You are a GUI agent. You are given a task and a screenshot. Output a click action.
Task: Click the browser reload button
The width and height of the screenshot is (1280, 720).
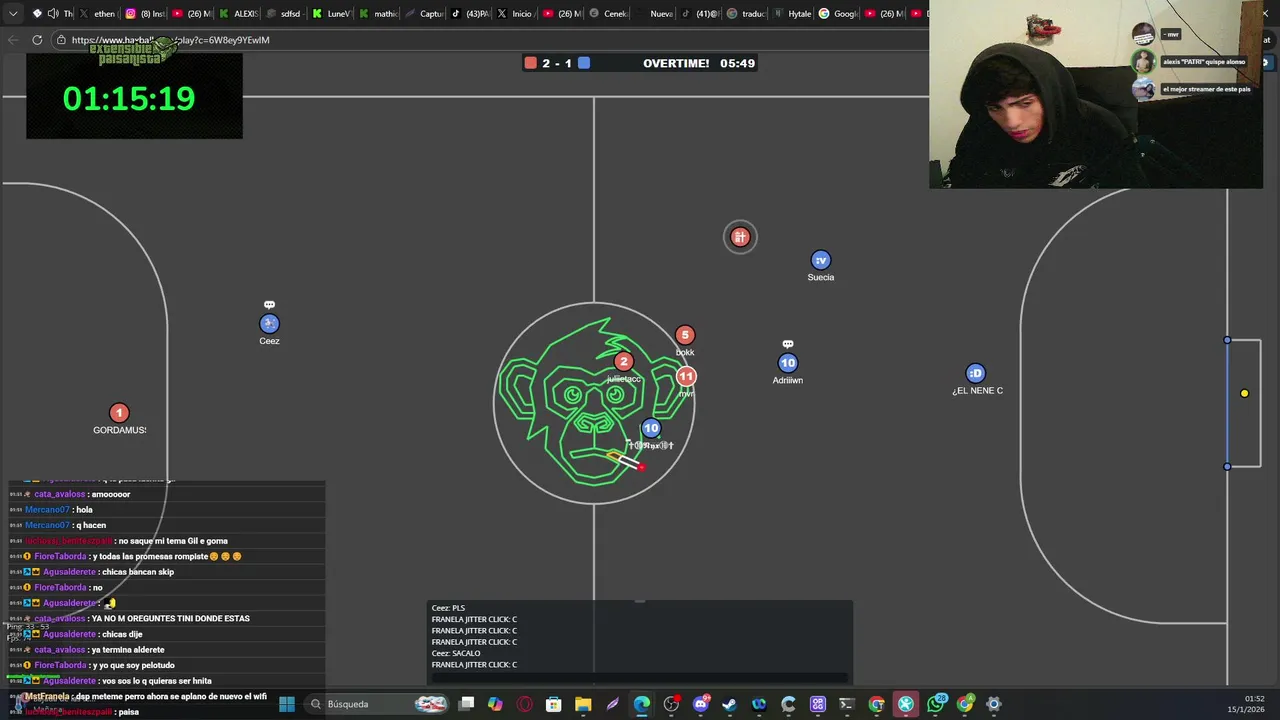37,40
